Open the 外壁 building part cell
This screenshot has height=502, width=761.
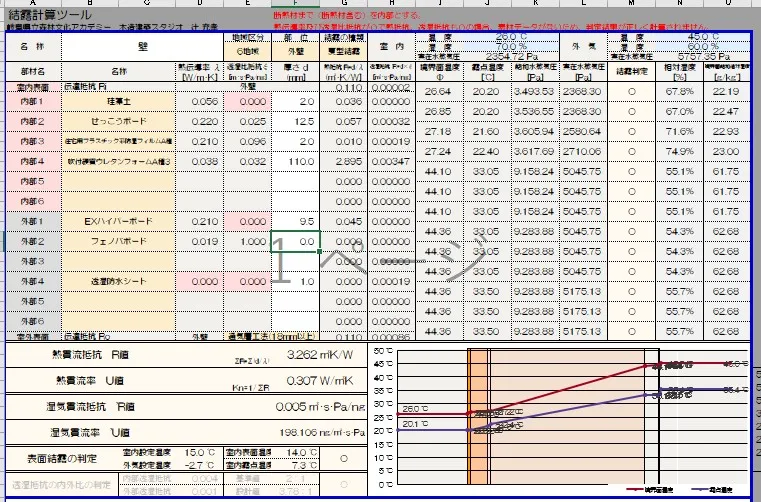pyautogui.click(x=295, y=49)
